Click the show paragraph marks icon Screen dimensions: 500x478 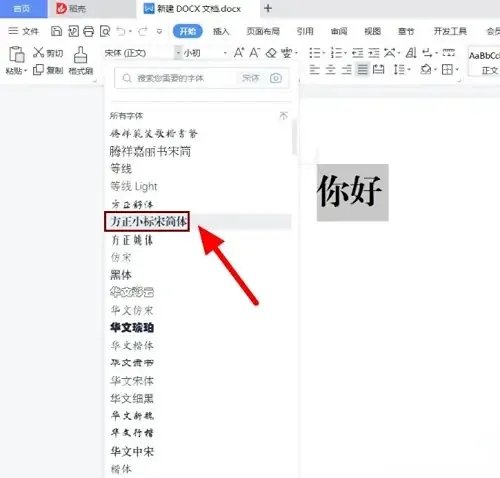[x=427, y=53]
